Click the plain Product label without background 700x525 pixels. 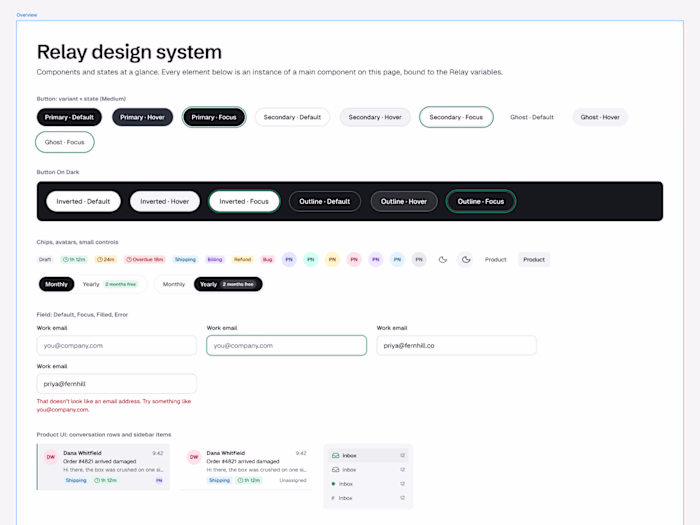pos(496,259)
